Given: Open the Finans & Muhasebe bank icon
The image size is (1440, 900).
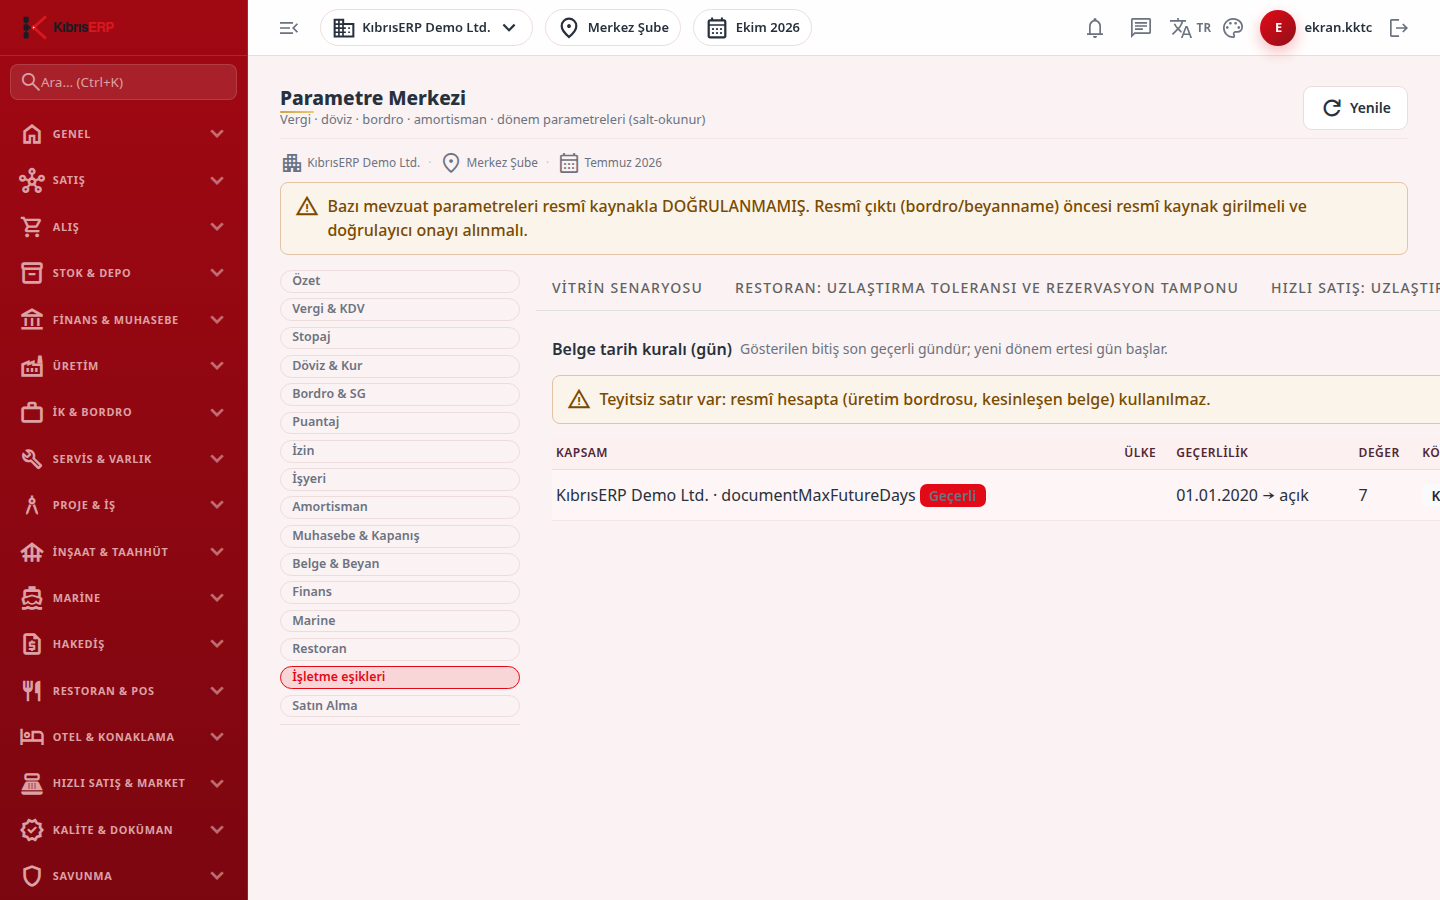Looking at the screenshot, I should tap(32, 320).
